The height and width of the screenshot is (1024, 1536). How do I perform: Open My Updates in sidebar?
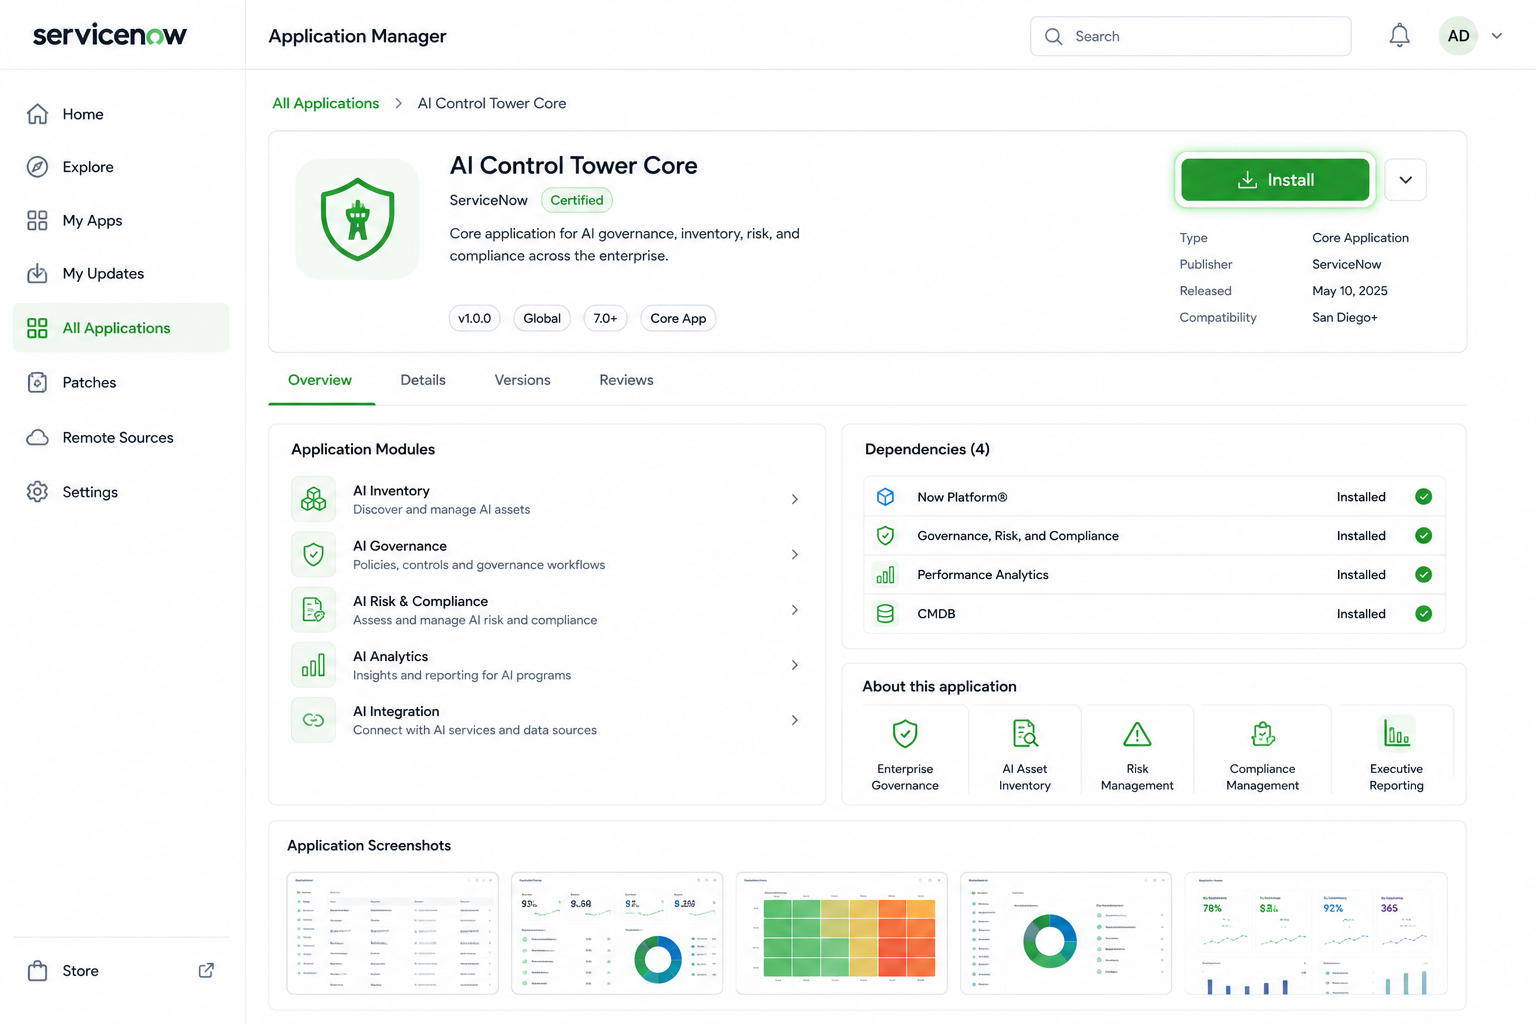coord(121,273)
